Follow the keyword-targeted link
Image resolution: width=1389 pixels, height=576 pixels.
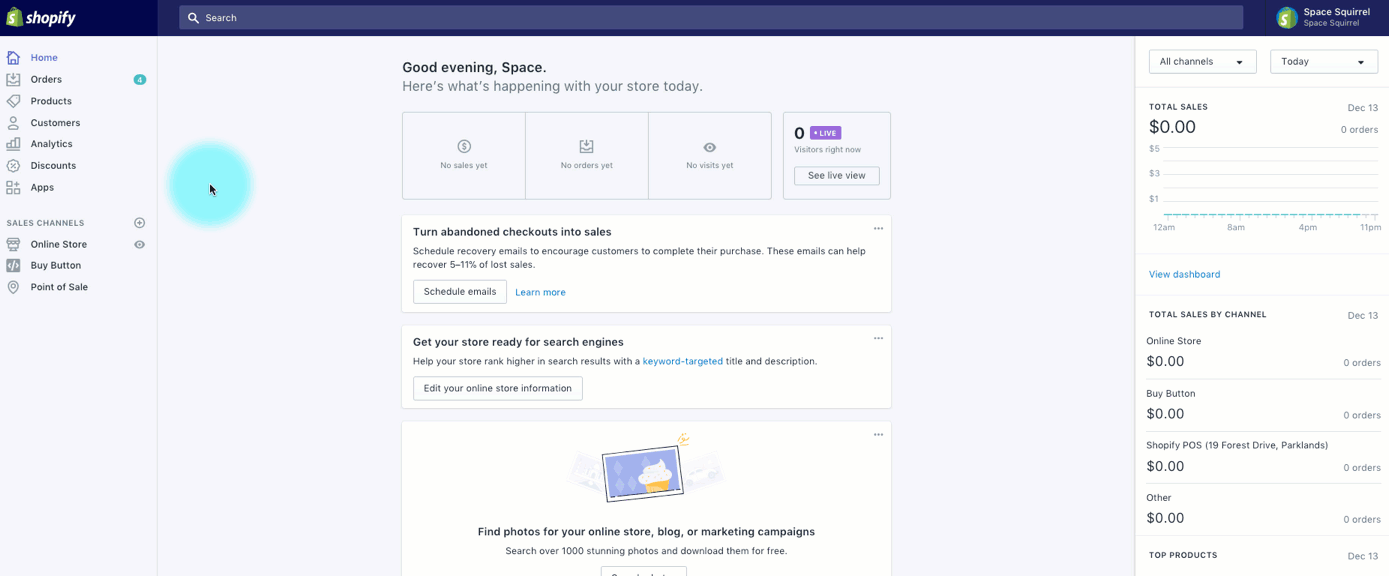pos(683,361)
